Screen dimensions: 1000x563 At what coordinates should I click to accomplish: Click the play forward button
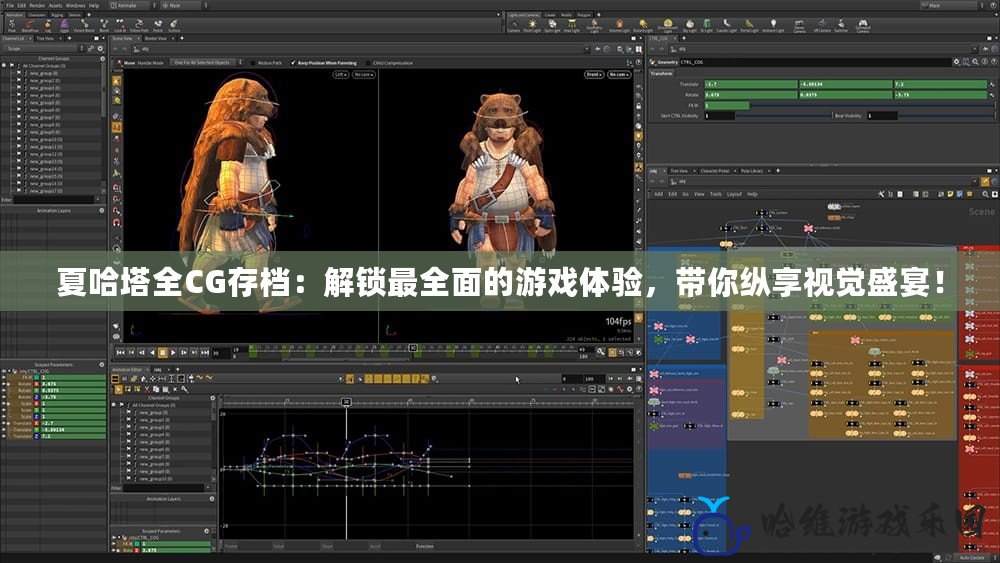pyautogui.click(x=173, y=352)
